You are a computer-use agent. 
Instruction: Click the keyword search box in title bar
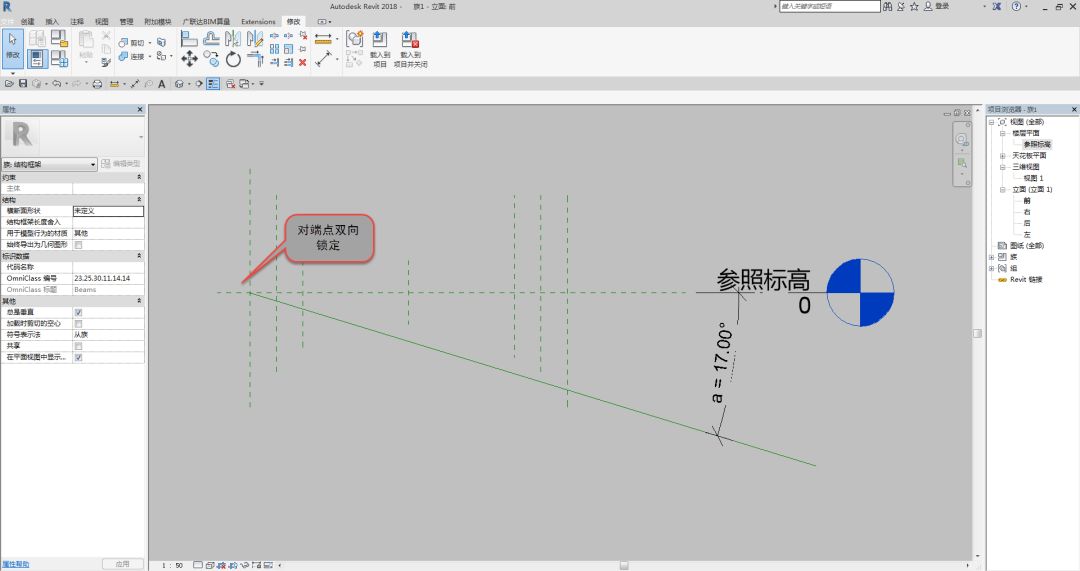pos(829,6)
